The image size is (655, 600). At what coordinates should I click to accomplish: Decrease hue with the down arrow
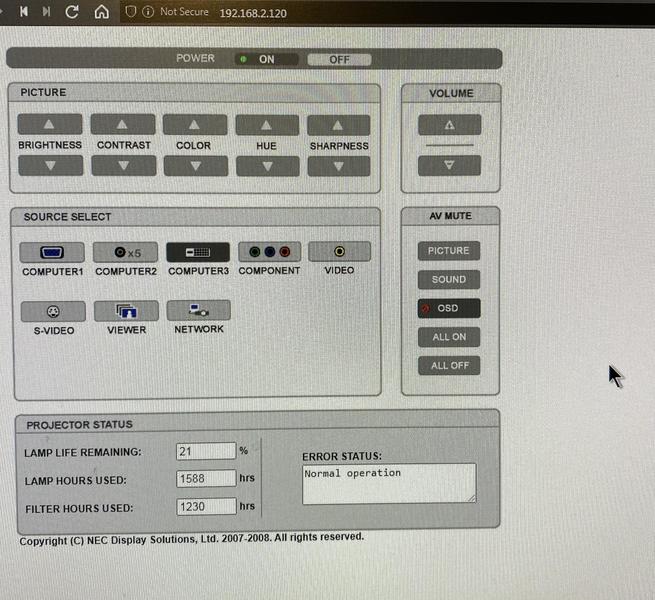pos(268,166)
